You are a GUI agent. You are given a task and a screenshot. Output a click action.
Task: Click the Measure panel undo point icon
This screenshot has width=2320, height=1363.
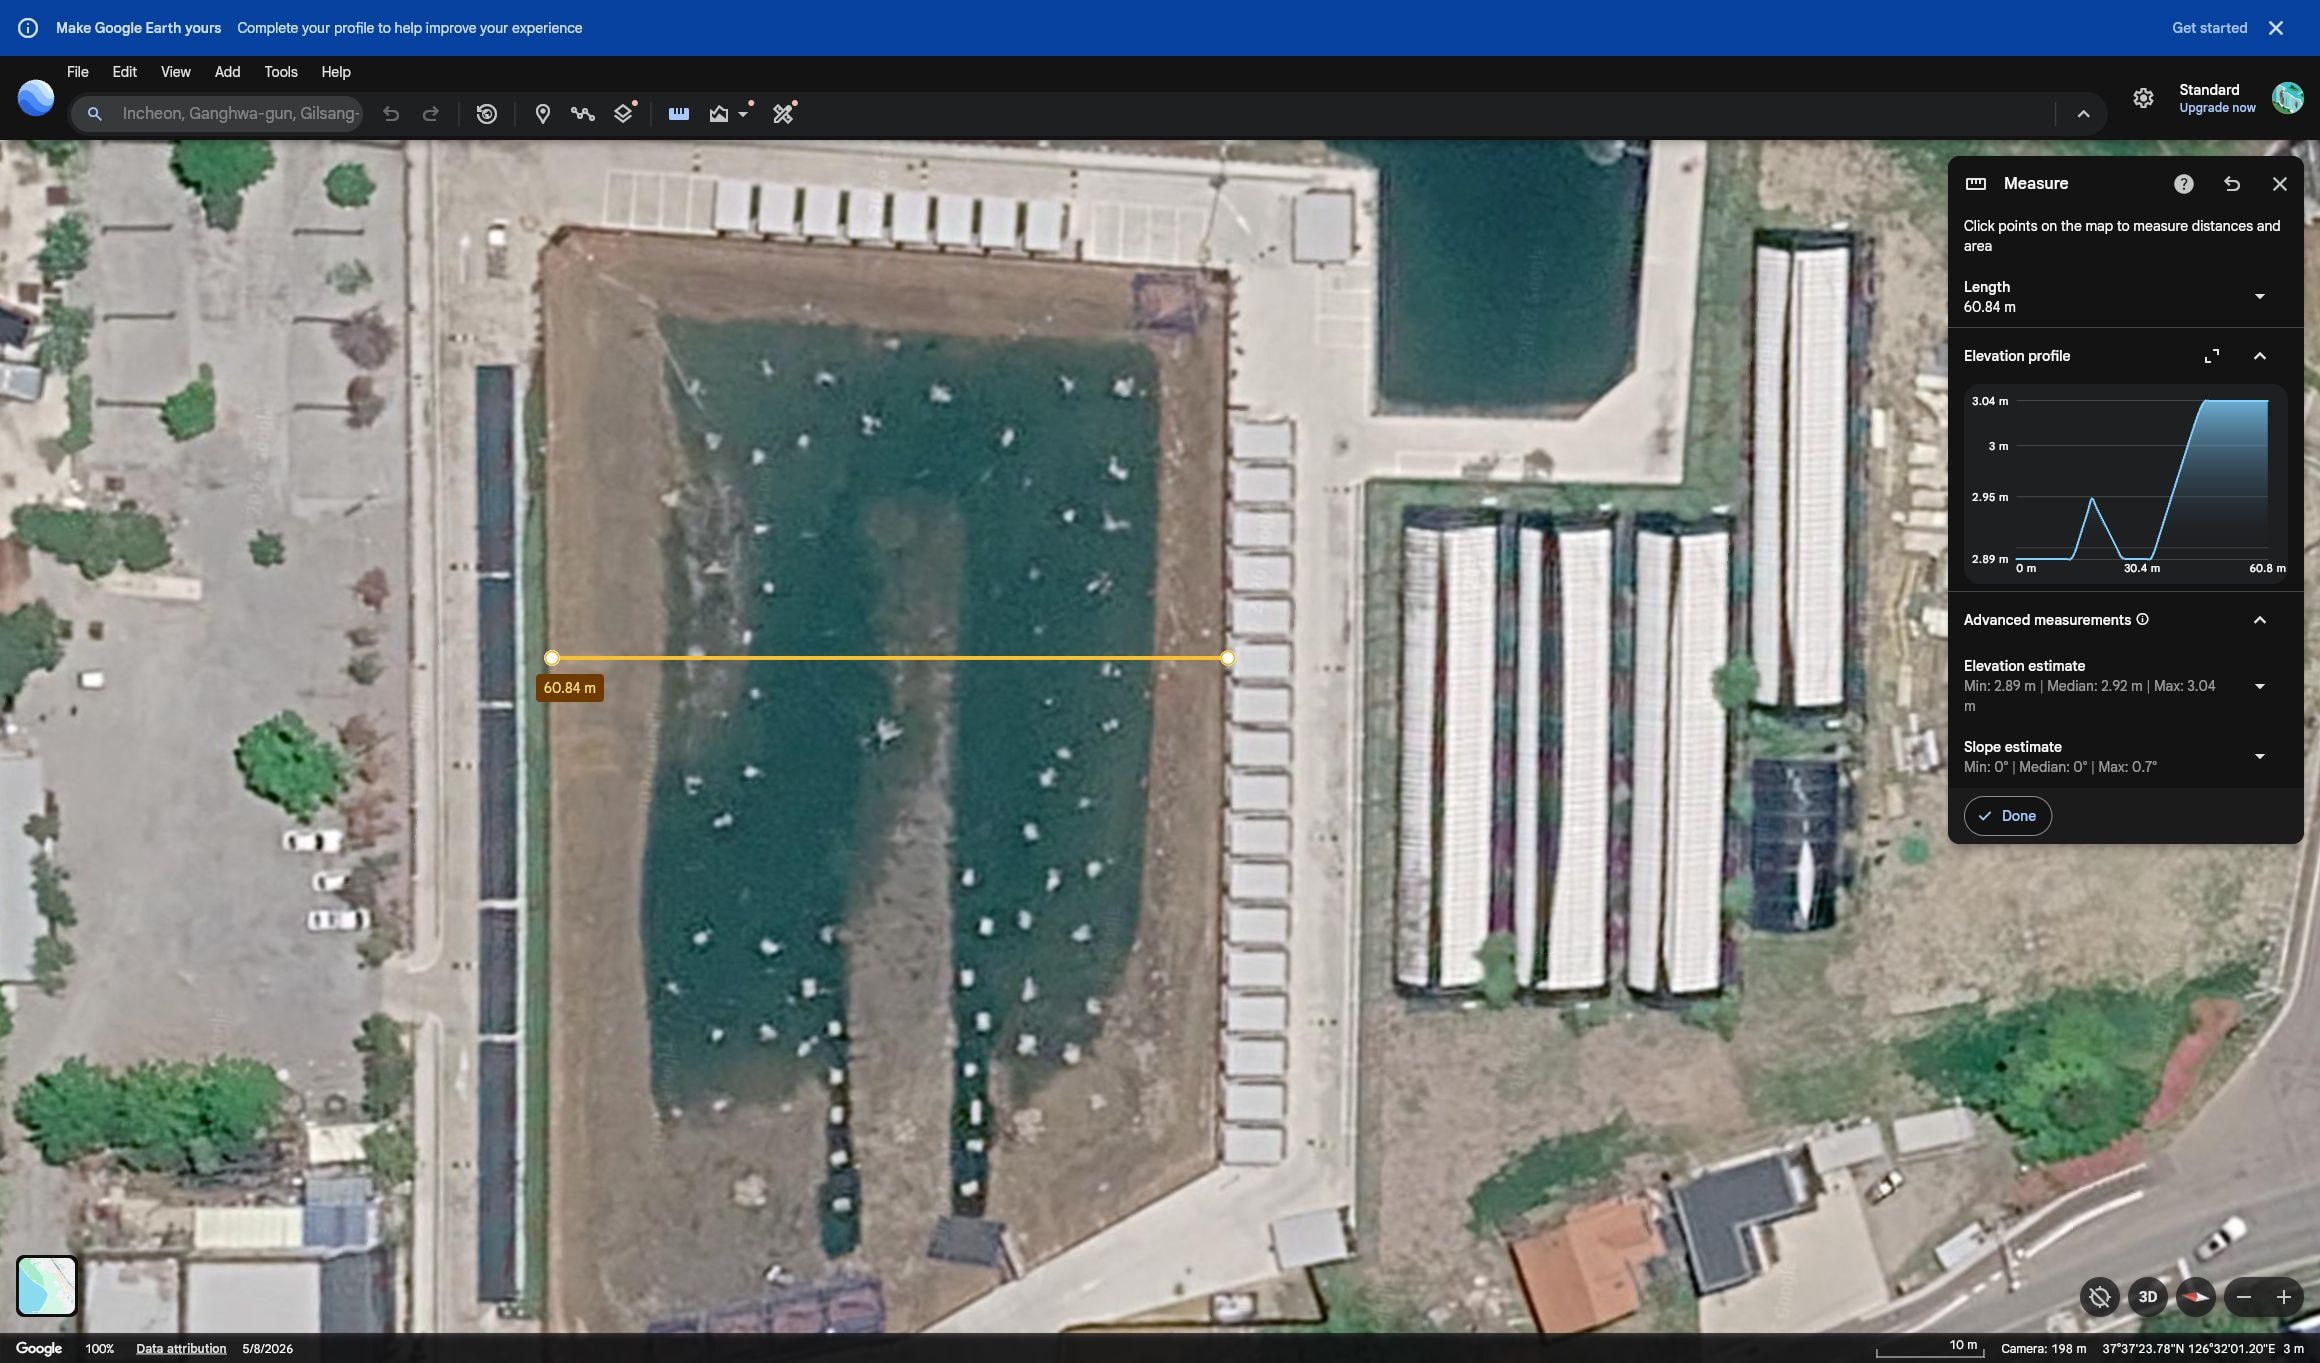(x=2232, y=184)
